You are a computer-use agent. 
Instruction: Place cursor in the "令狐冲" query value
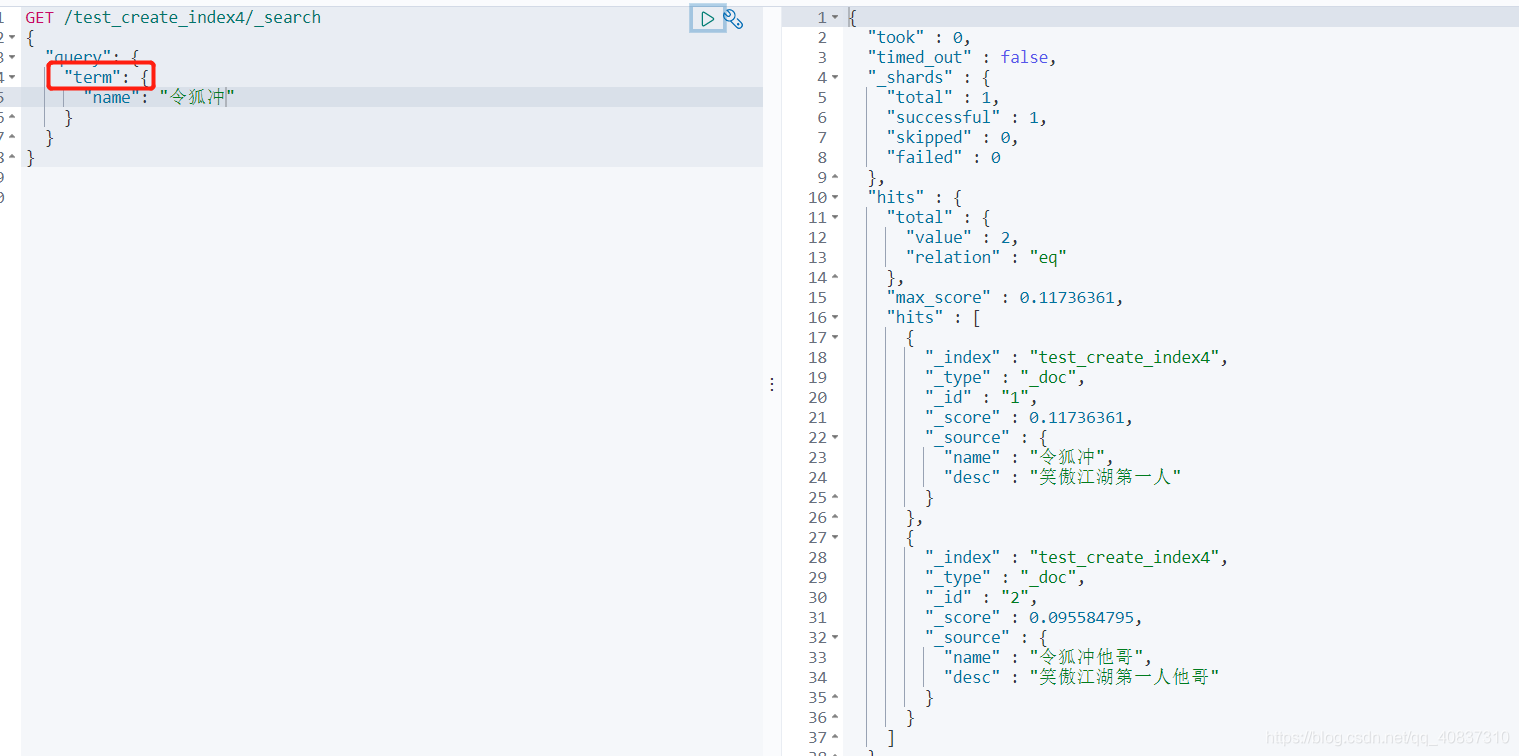point(197,97)
